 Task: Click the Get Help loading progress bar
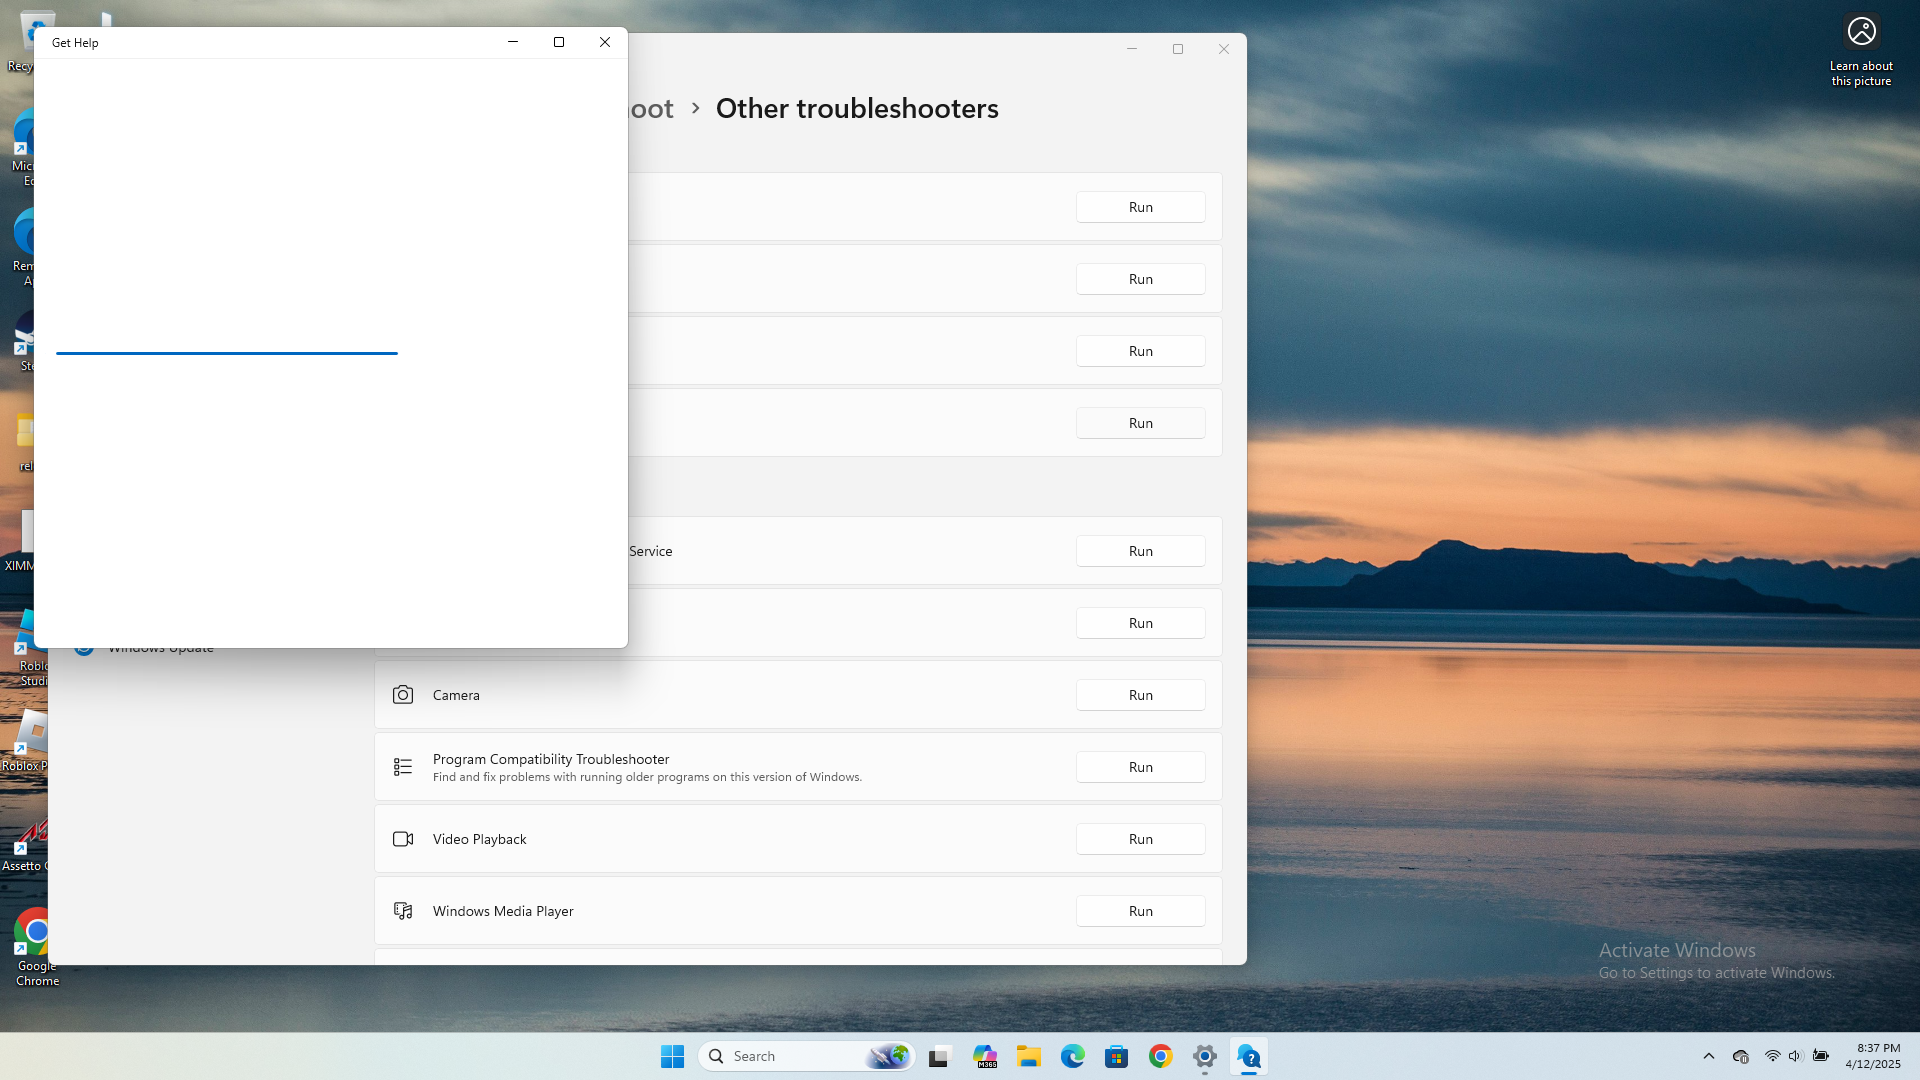(x=227, y=353)
